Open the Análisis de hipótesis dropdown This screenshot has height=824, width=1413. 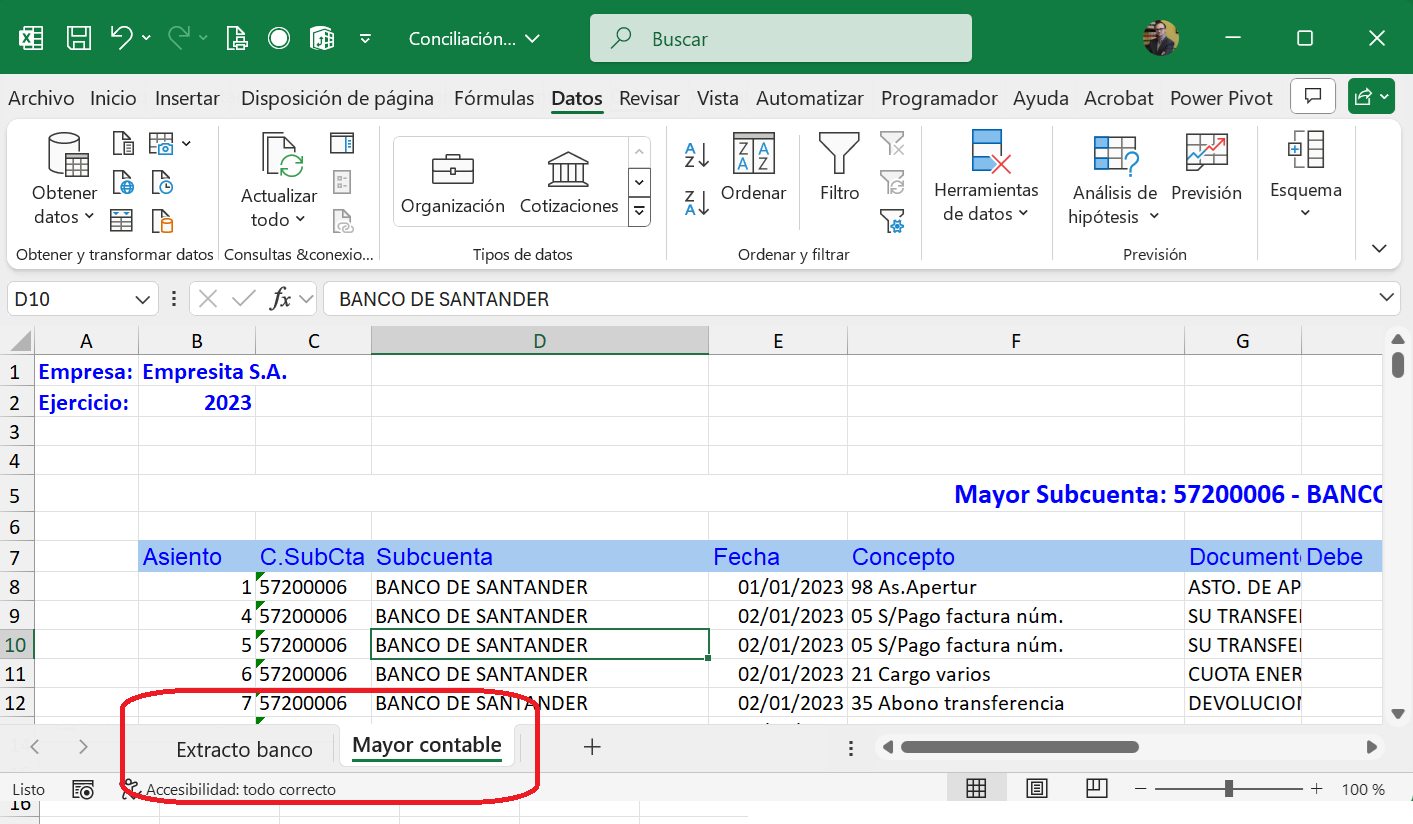(x=1114, y=181)
